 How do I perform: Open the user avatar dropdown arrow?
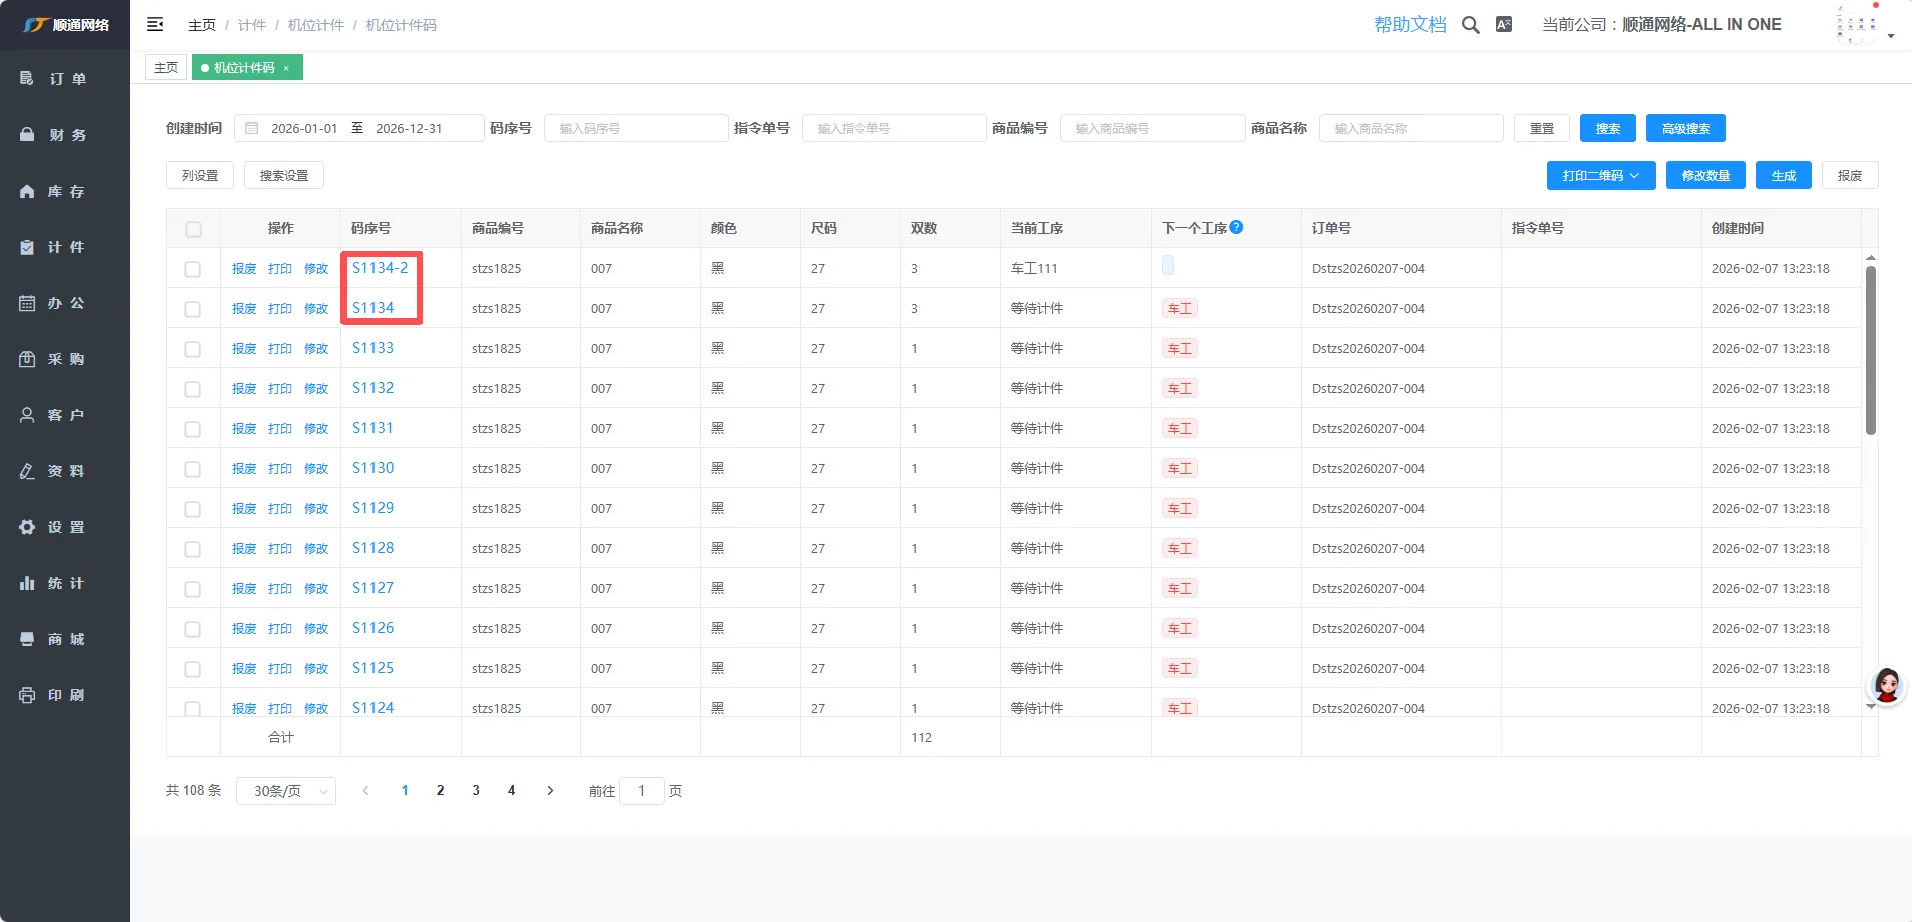pos(1890,36)
